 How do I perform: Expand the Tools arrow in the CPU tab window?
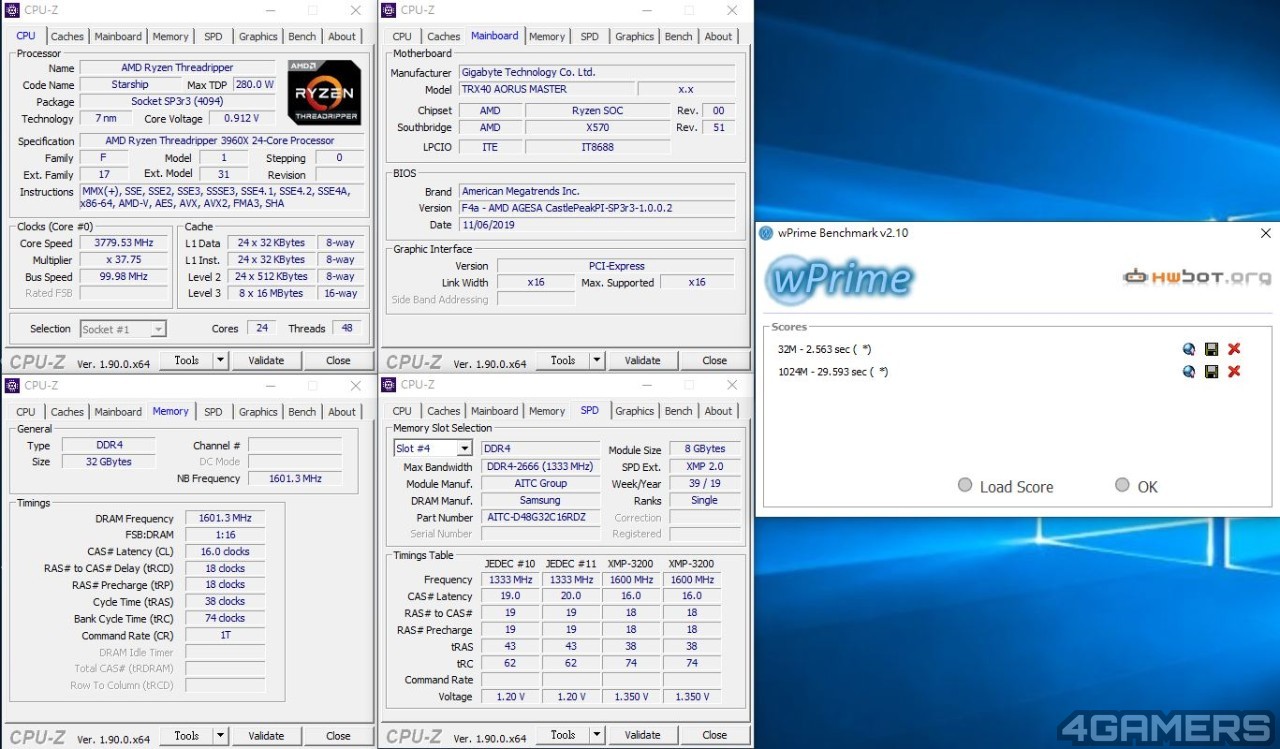(220, 360)
